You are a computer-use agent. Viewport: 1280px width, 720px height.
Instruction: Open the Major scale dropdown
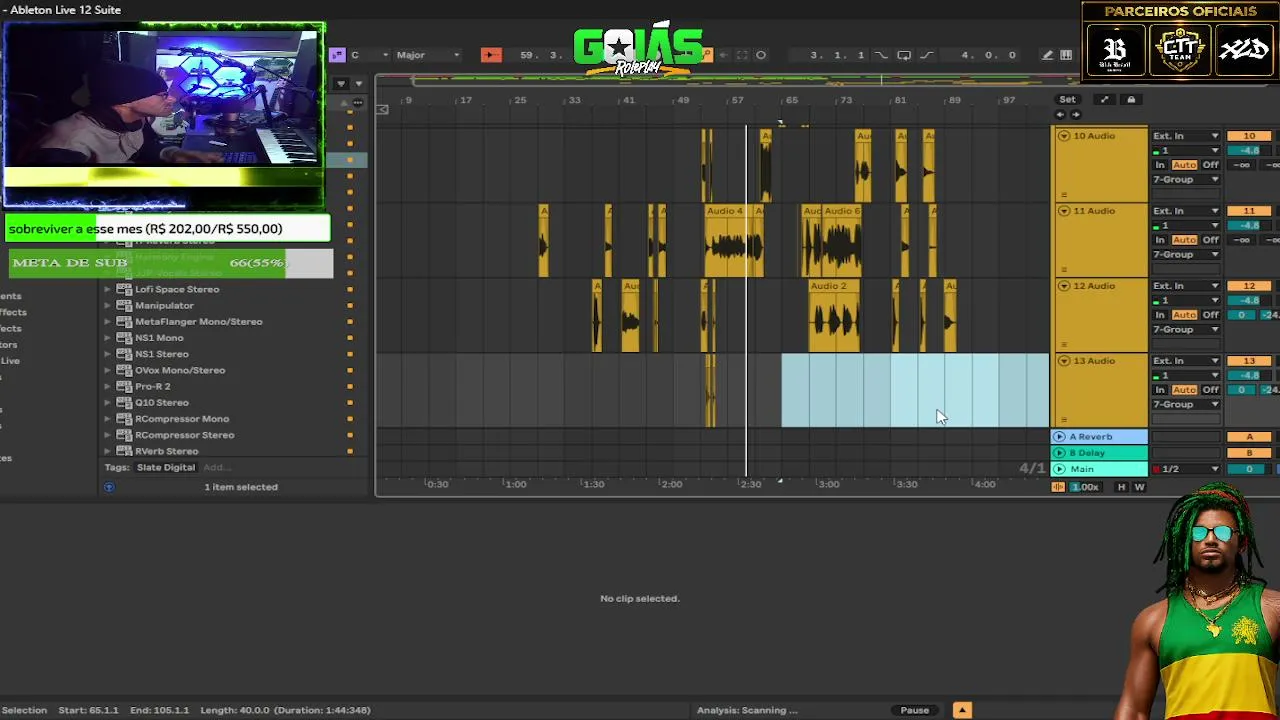tap(428, 55)
